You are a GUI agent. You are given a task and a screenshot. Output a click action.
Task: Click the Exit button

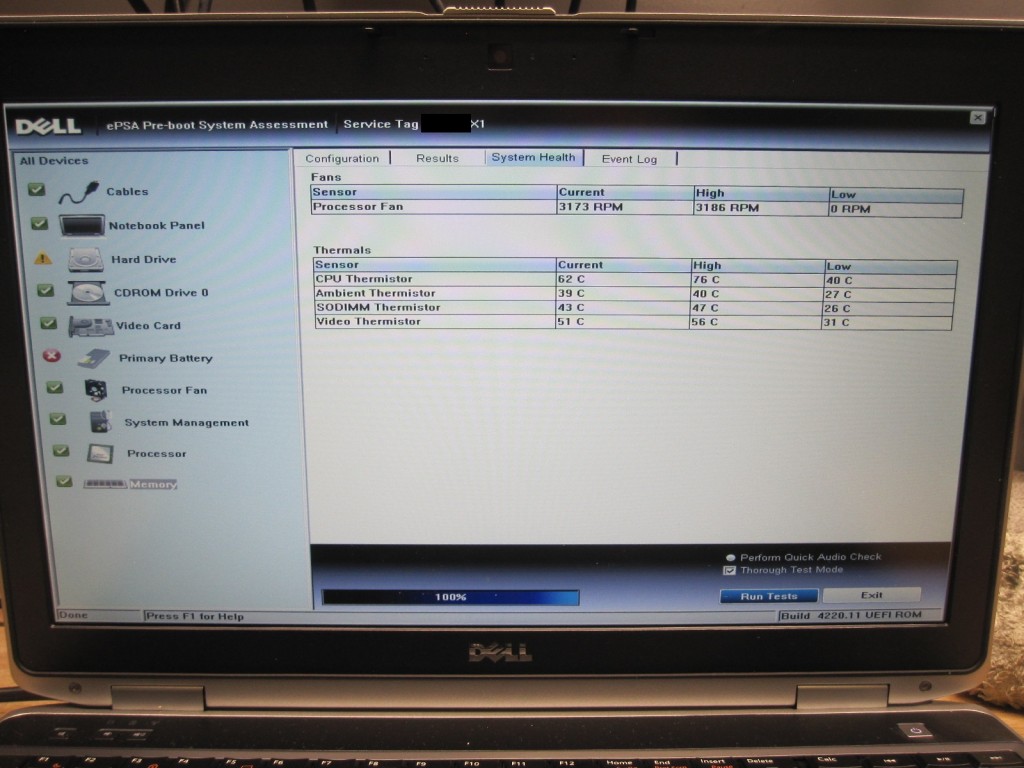(872, 595)
